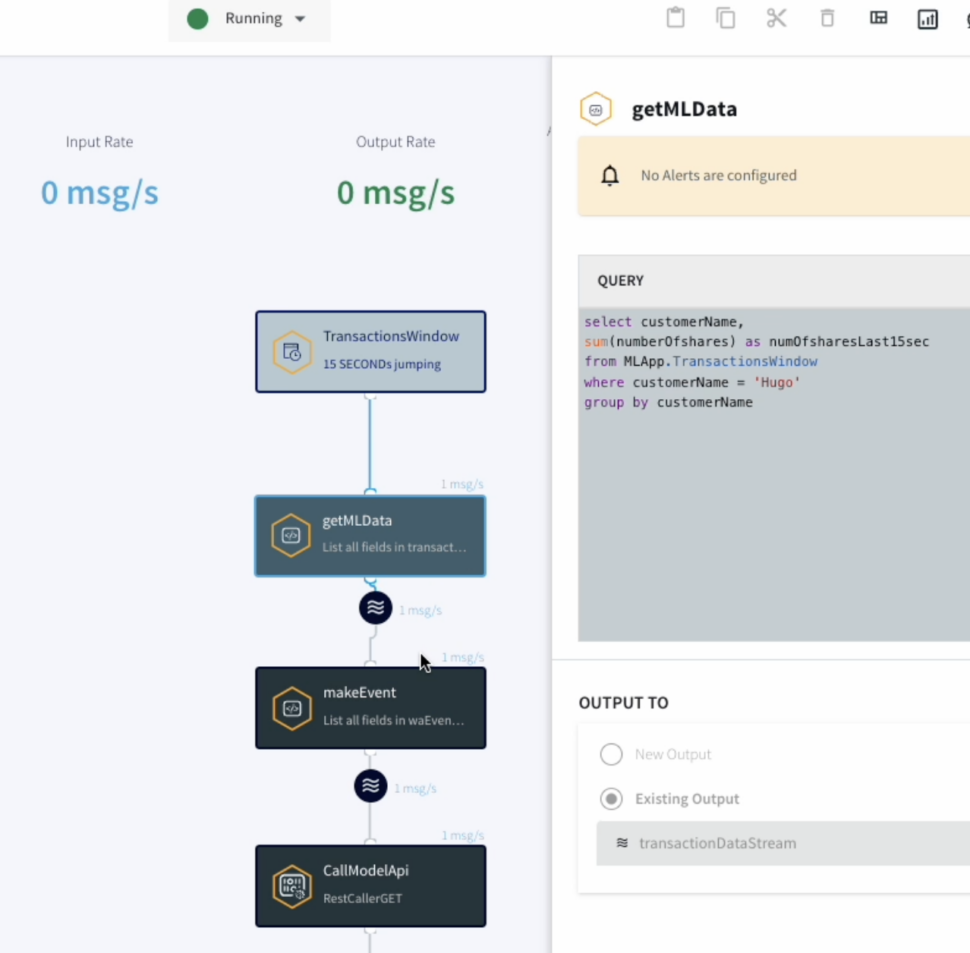
Task: Select the getMLData query node
Action: coord(370,536)
